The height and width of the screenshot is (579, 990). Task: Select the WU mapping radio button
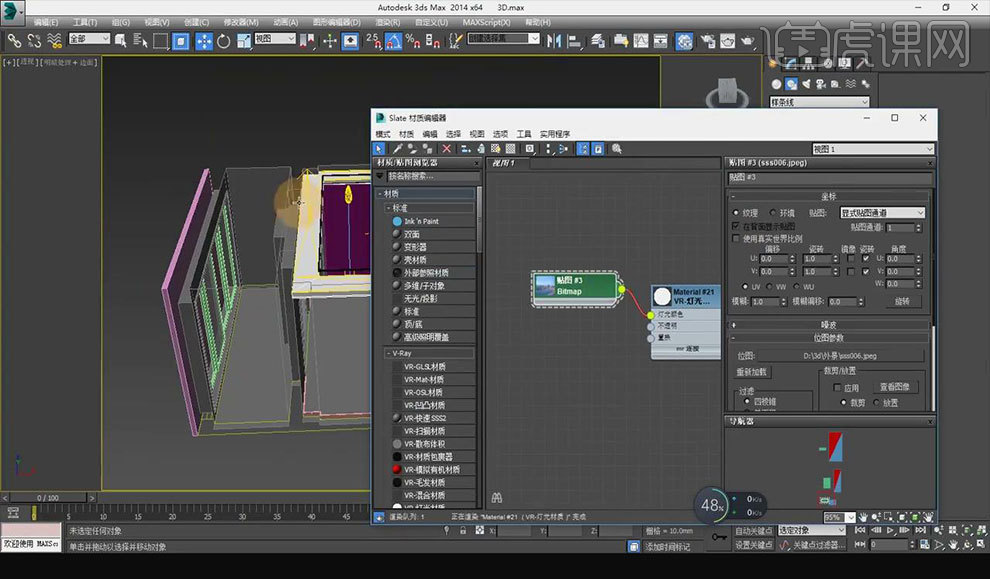tap(796, 287)
